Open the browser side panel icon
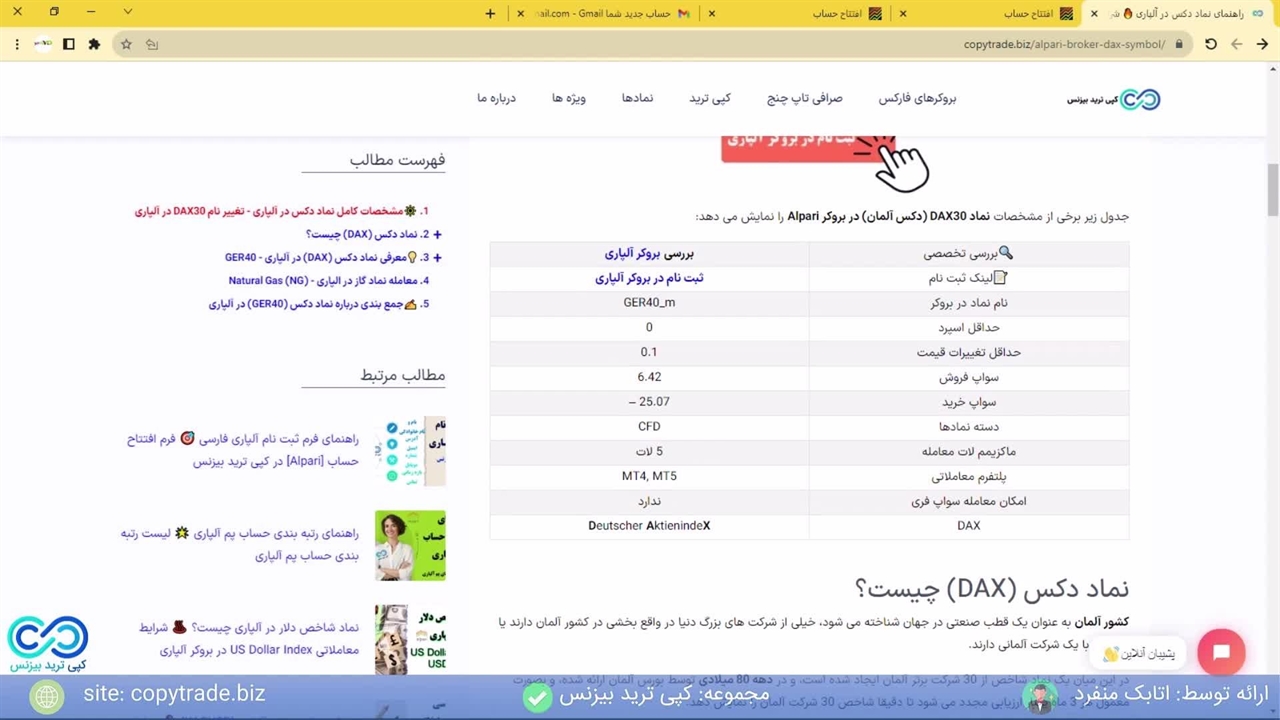Image resolution: width=1280 pixels, height=720 pixels. click(68, 44)
